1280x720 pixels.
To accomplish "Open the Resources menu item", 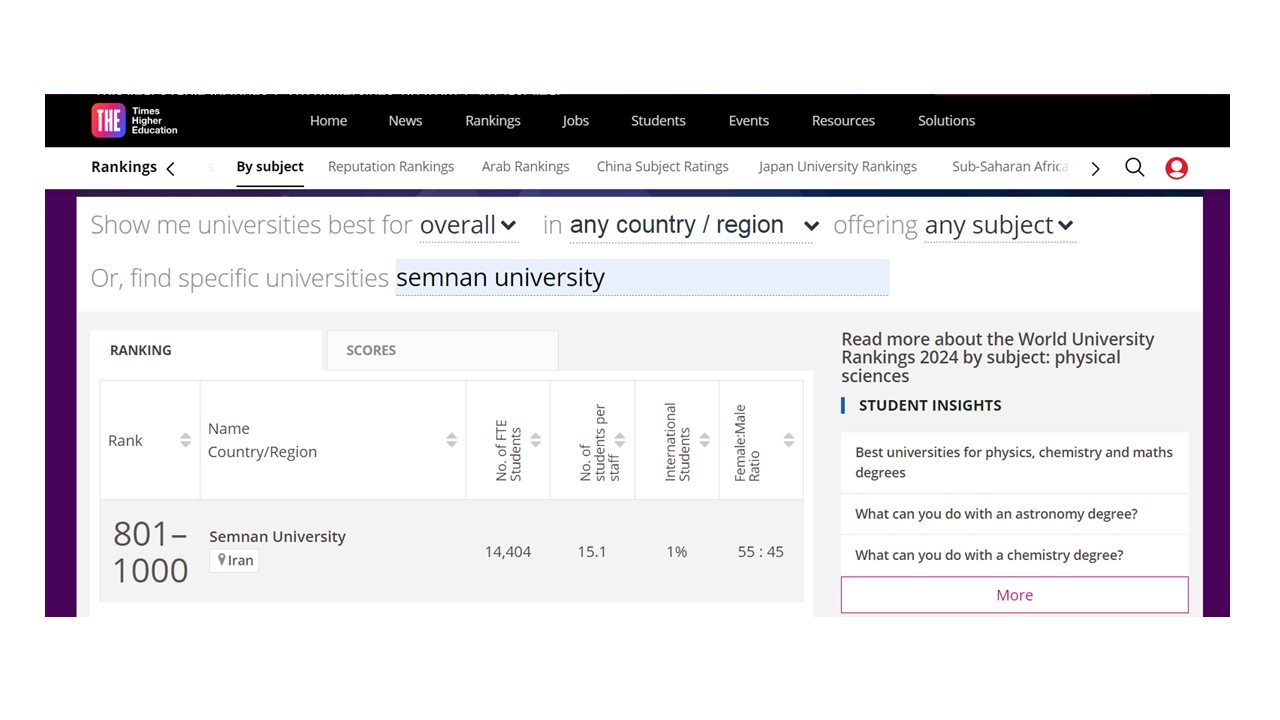I will (x=843, y=121).
